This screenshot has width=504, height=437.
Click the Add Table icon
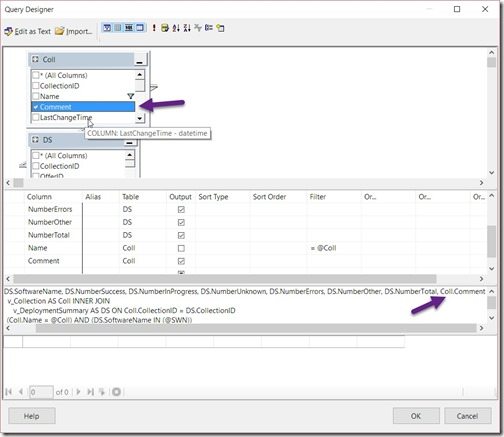click(x=220, y=28)
